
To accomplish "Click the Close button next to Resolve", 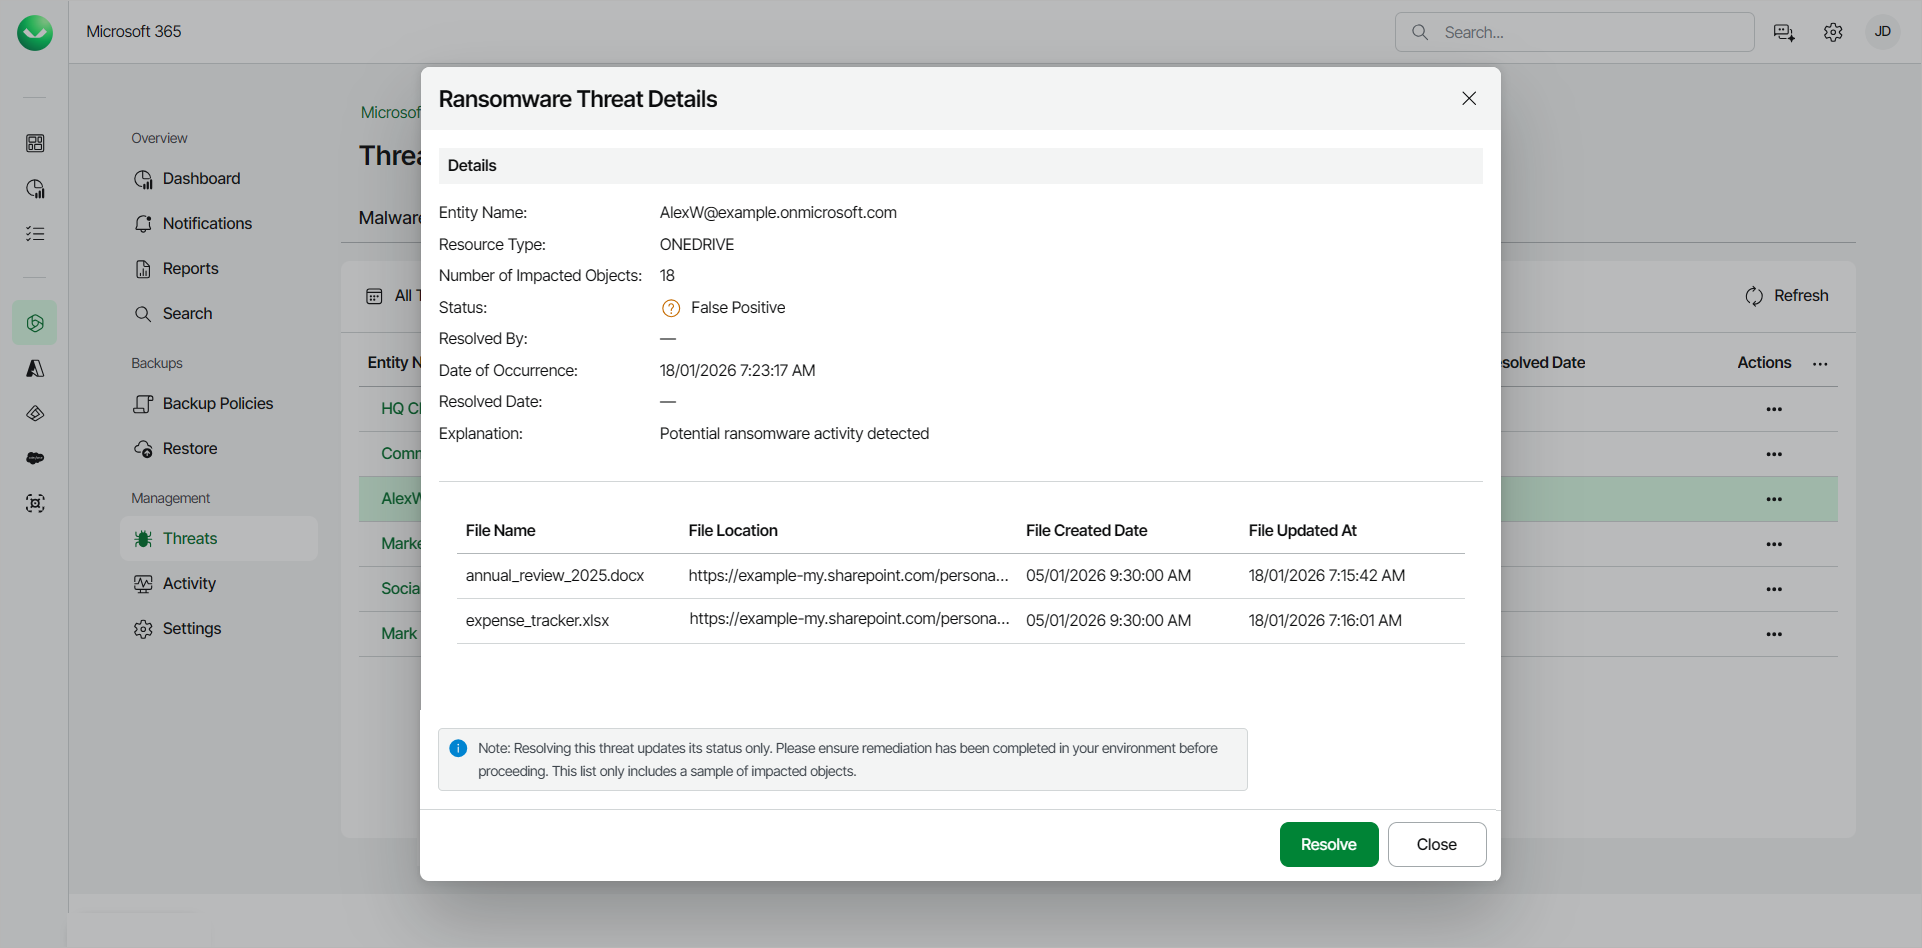I will (x=1437, y=844).
